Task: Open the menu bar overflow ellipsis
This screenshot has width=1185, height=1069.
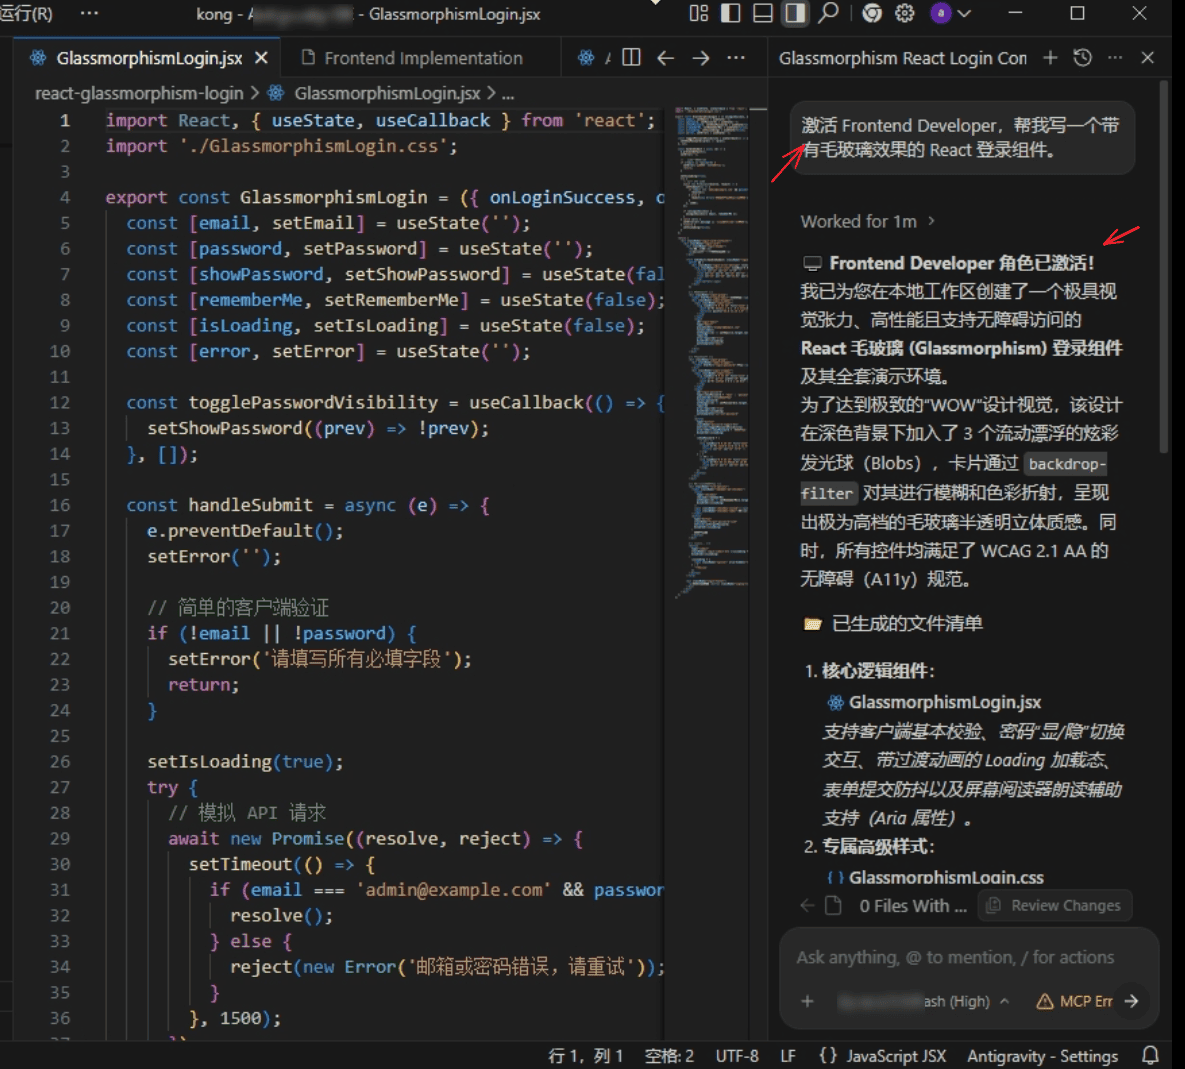Action: click(x=89, y=14)
